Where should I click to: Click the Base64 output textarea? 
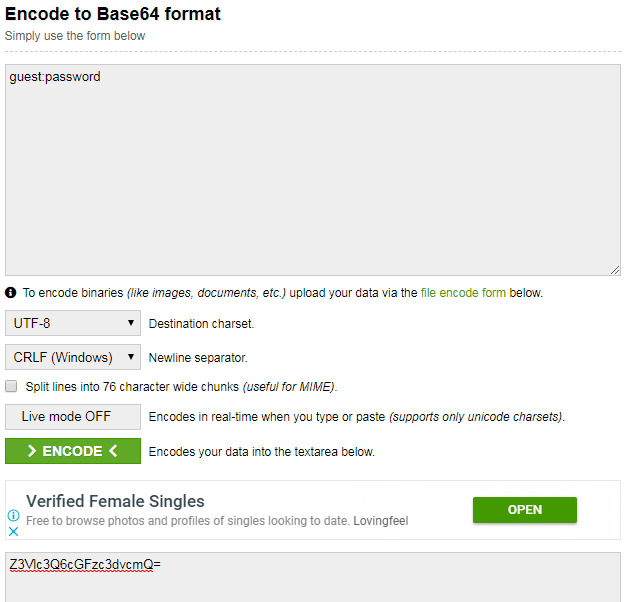pyautogui.click(x=312, y=578)
